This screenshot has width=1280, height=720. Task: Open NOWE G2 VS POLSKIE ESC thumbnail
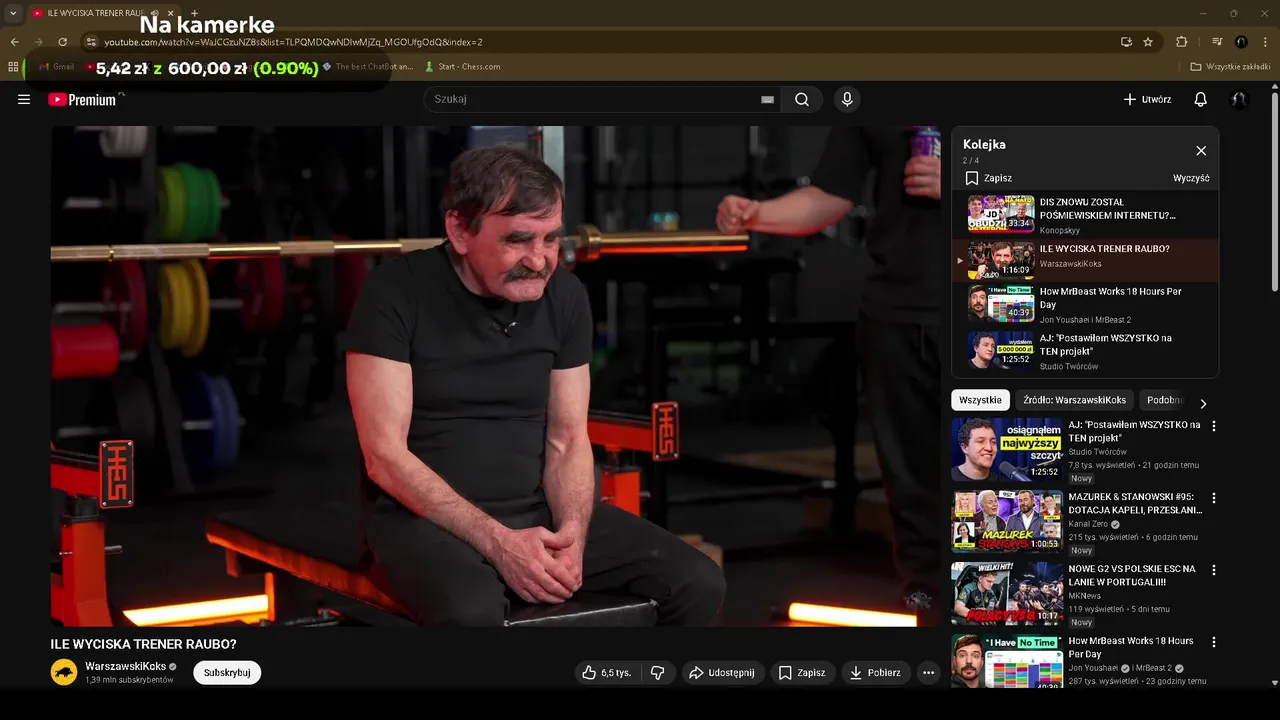click(x=1007, y=593)
